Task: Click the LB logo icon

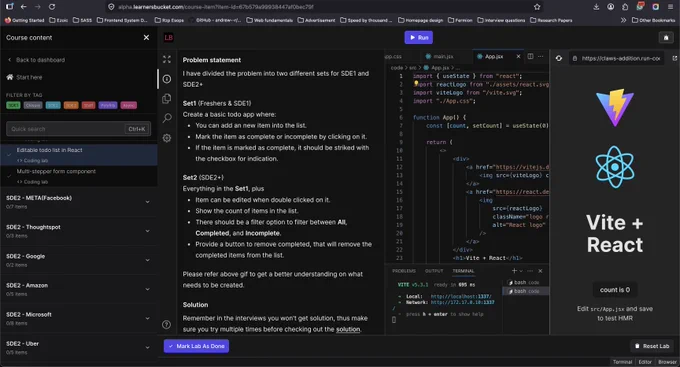Action: (169, 38)
